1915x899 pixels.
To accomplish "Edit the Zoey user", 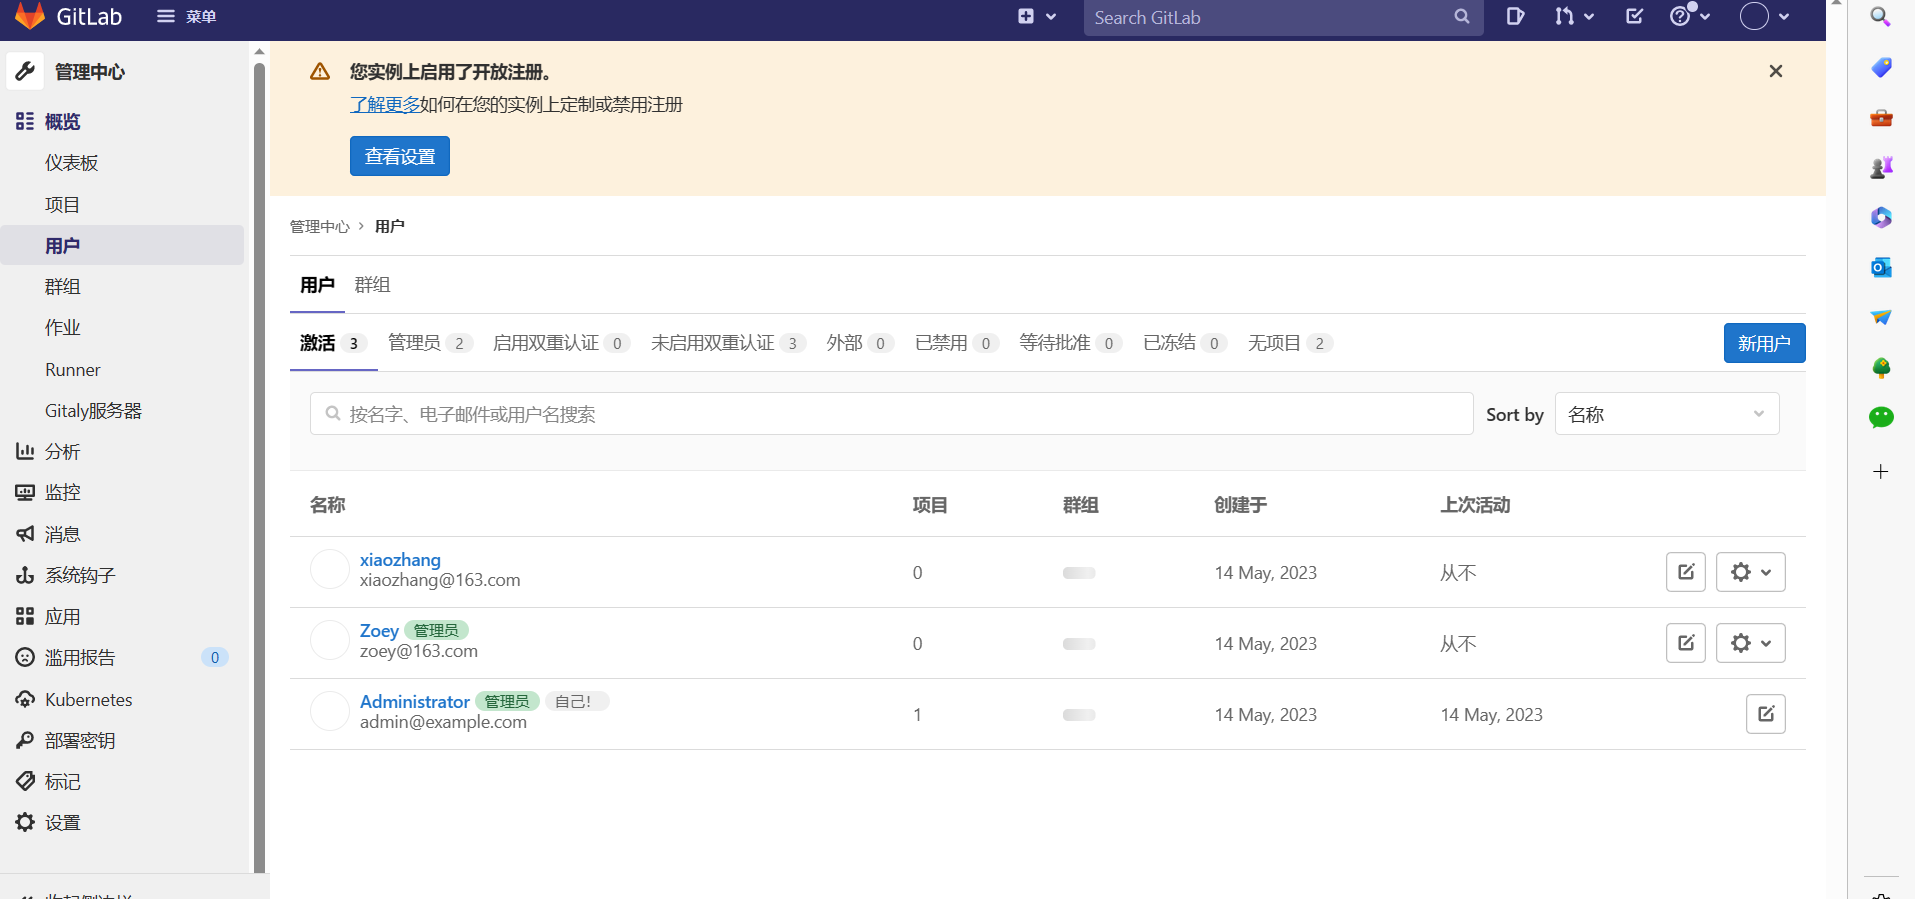I will pyautogui.click(x=1686, y=643).
